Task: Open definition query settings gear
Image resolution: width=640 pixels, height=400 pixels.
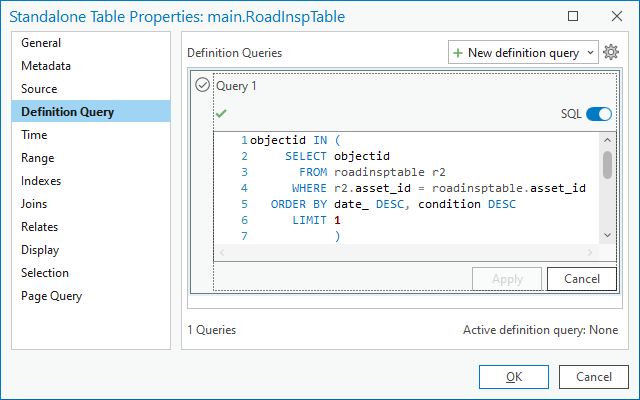Action: pos(612,52)
